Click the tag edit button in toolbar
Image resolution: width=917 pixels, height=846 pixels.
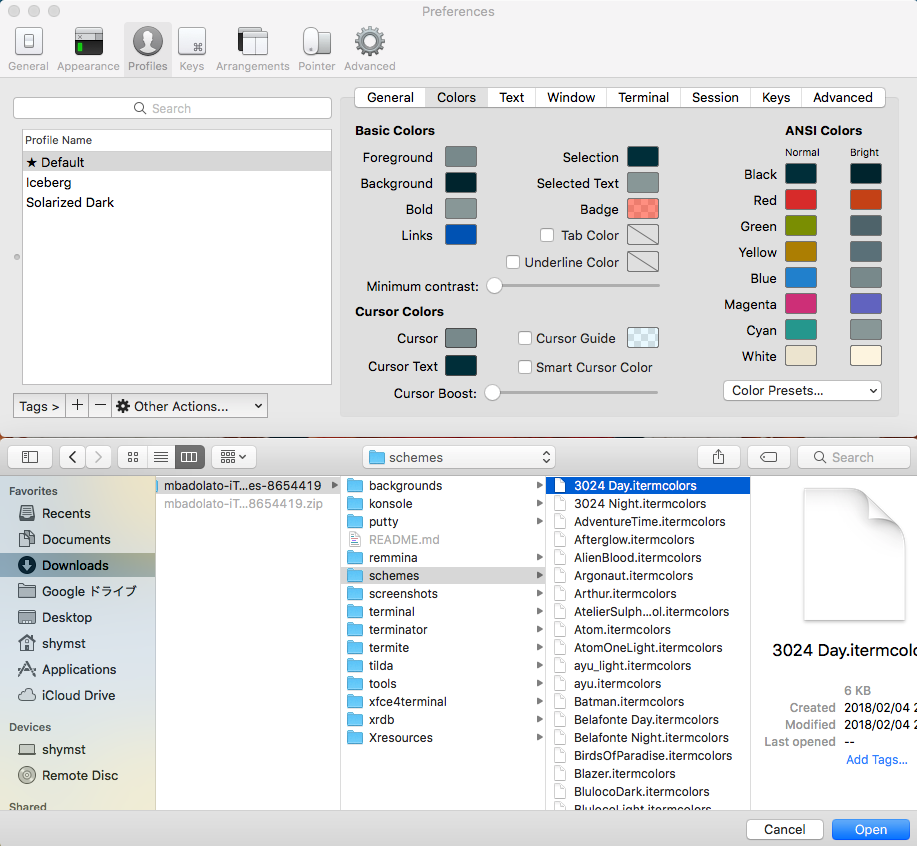tap(768, 457)
